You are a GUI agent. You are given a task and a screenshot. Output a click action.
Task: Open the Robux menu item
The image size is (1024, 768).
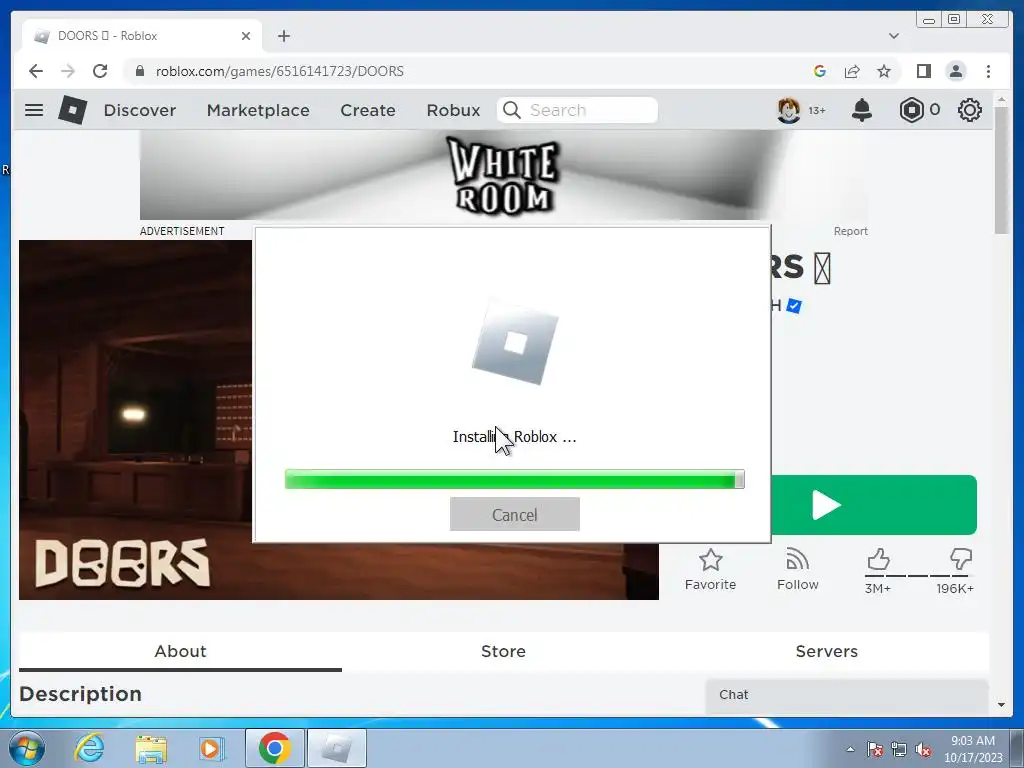[453, 110]
